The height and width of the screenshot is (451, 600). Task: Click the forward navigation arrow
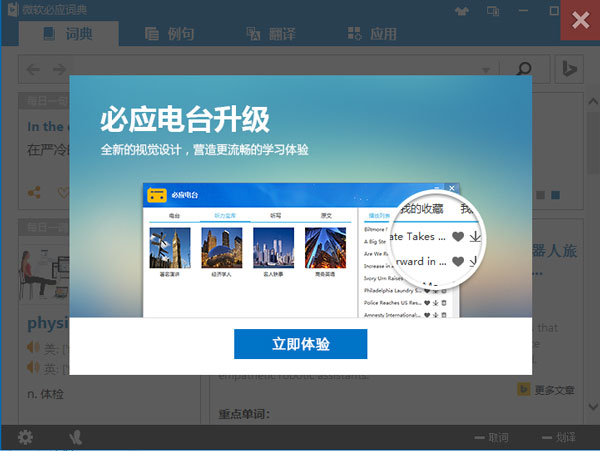pos(60,69)
